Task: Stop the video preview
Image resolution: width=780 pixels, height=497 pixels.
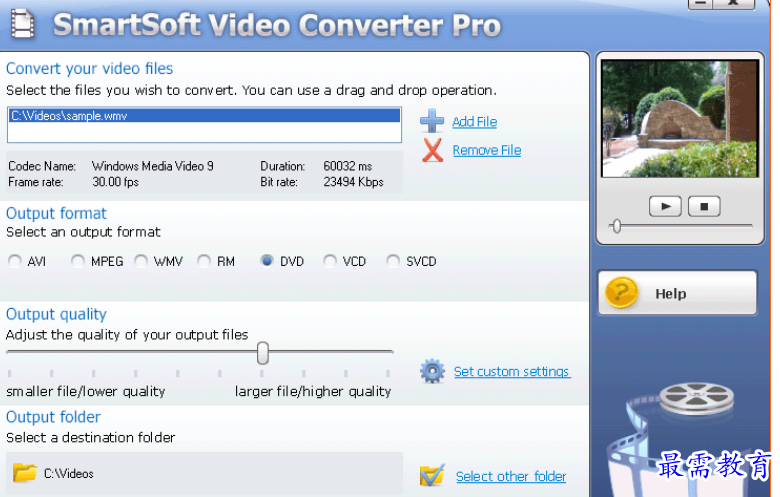Action: pos(704,206)
